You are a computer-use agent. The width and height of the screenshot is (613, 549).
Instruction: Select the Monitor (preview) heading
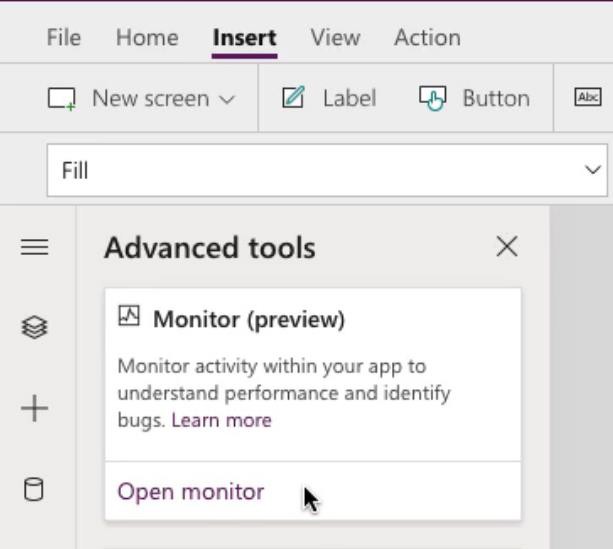pyautogui.click(x=249, y=319)
